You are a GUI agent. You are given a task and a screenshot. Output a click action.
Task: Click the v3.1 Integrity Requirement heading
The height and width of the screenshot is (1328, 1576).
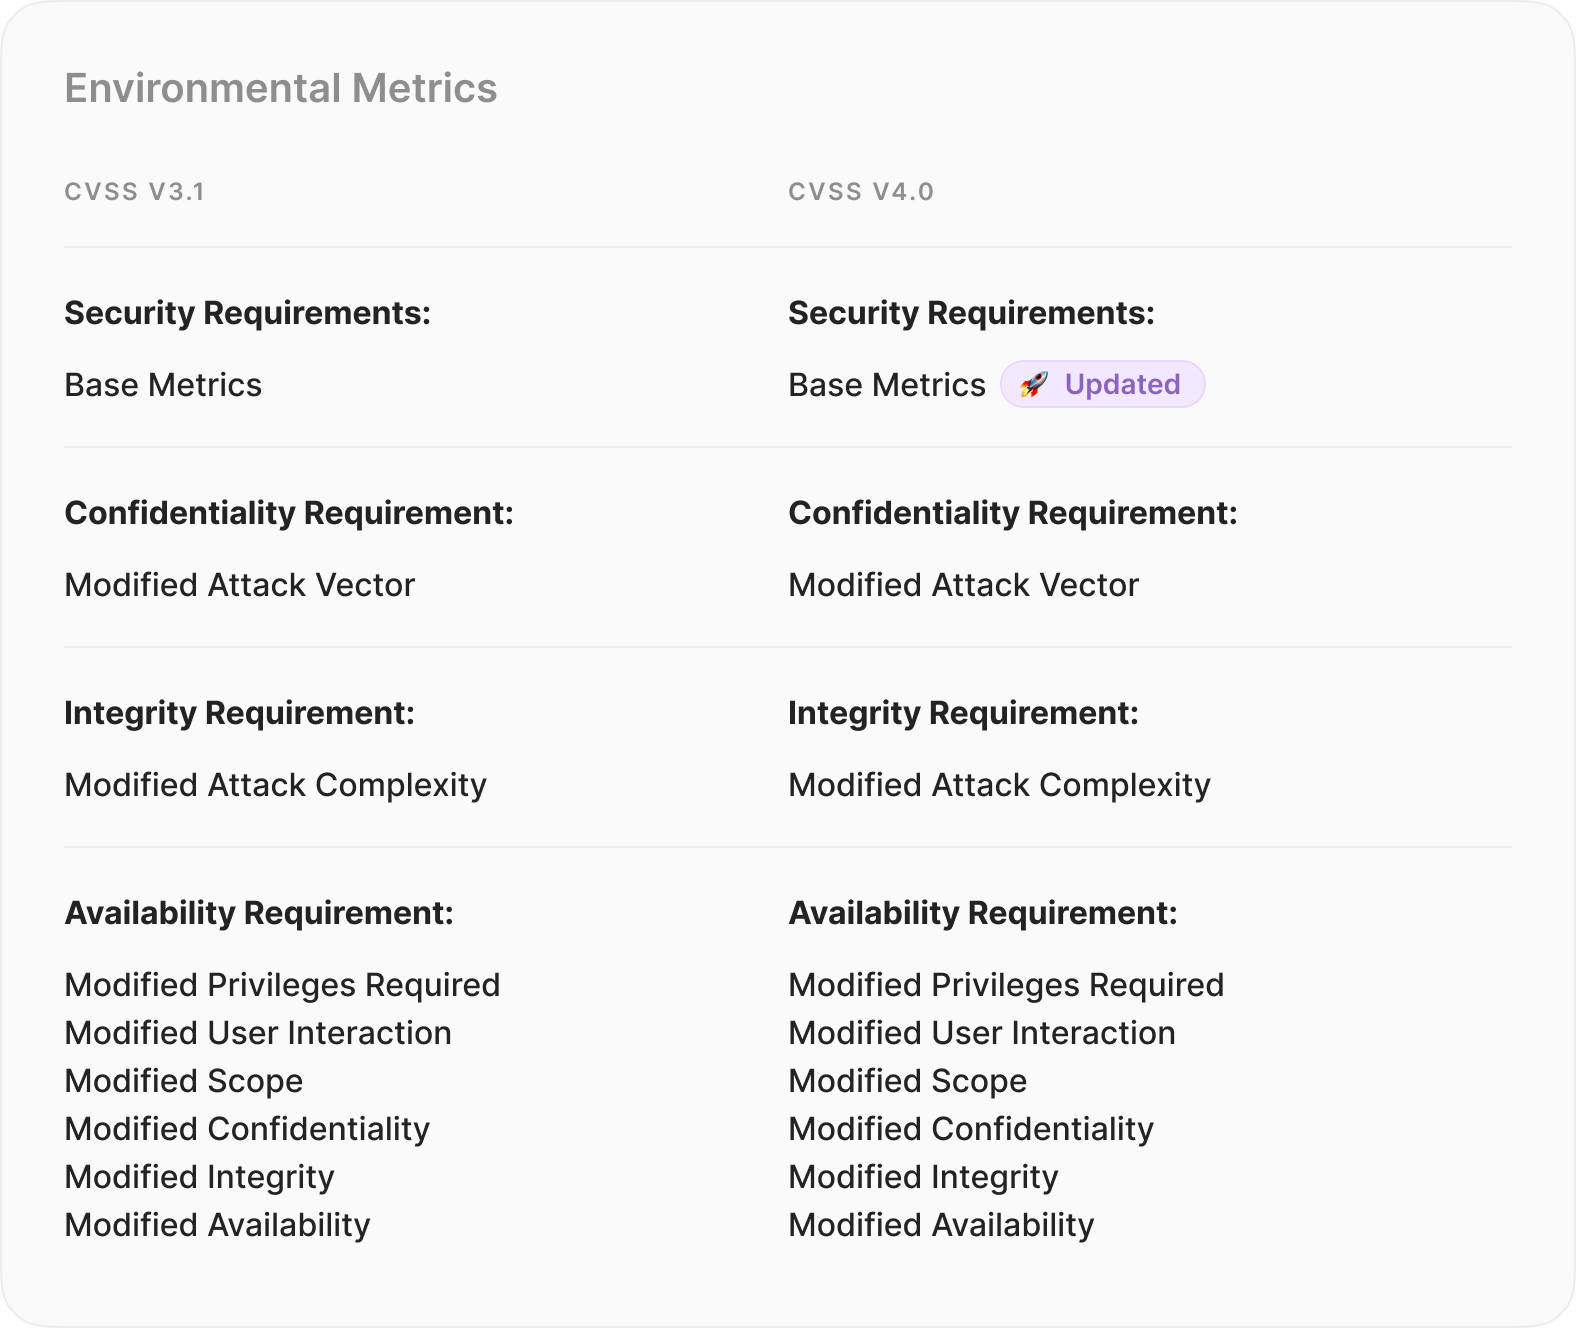(x=240, y=713)
